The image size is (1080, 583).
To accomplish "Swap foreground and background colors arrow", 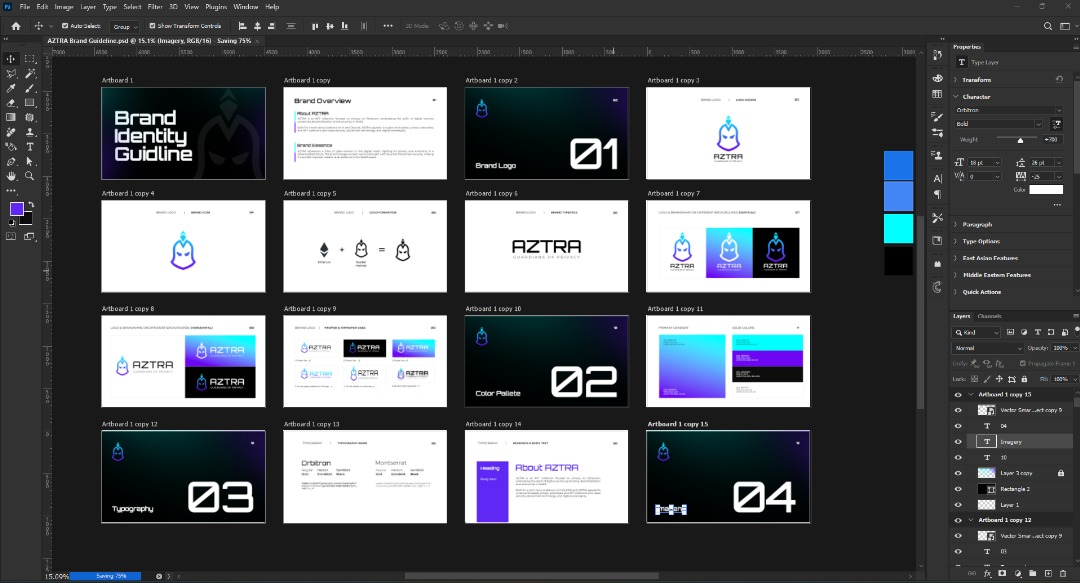I will point(31,205).
